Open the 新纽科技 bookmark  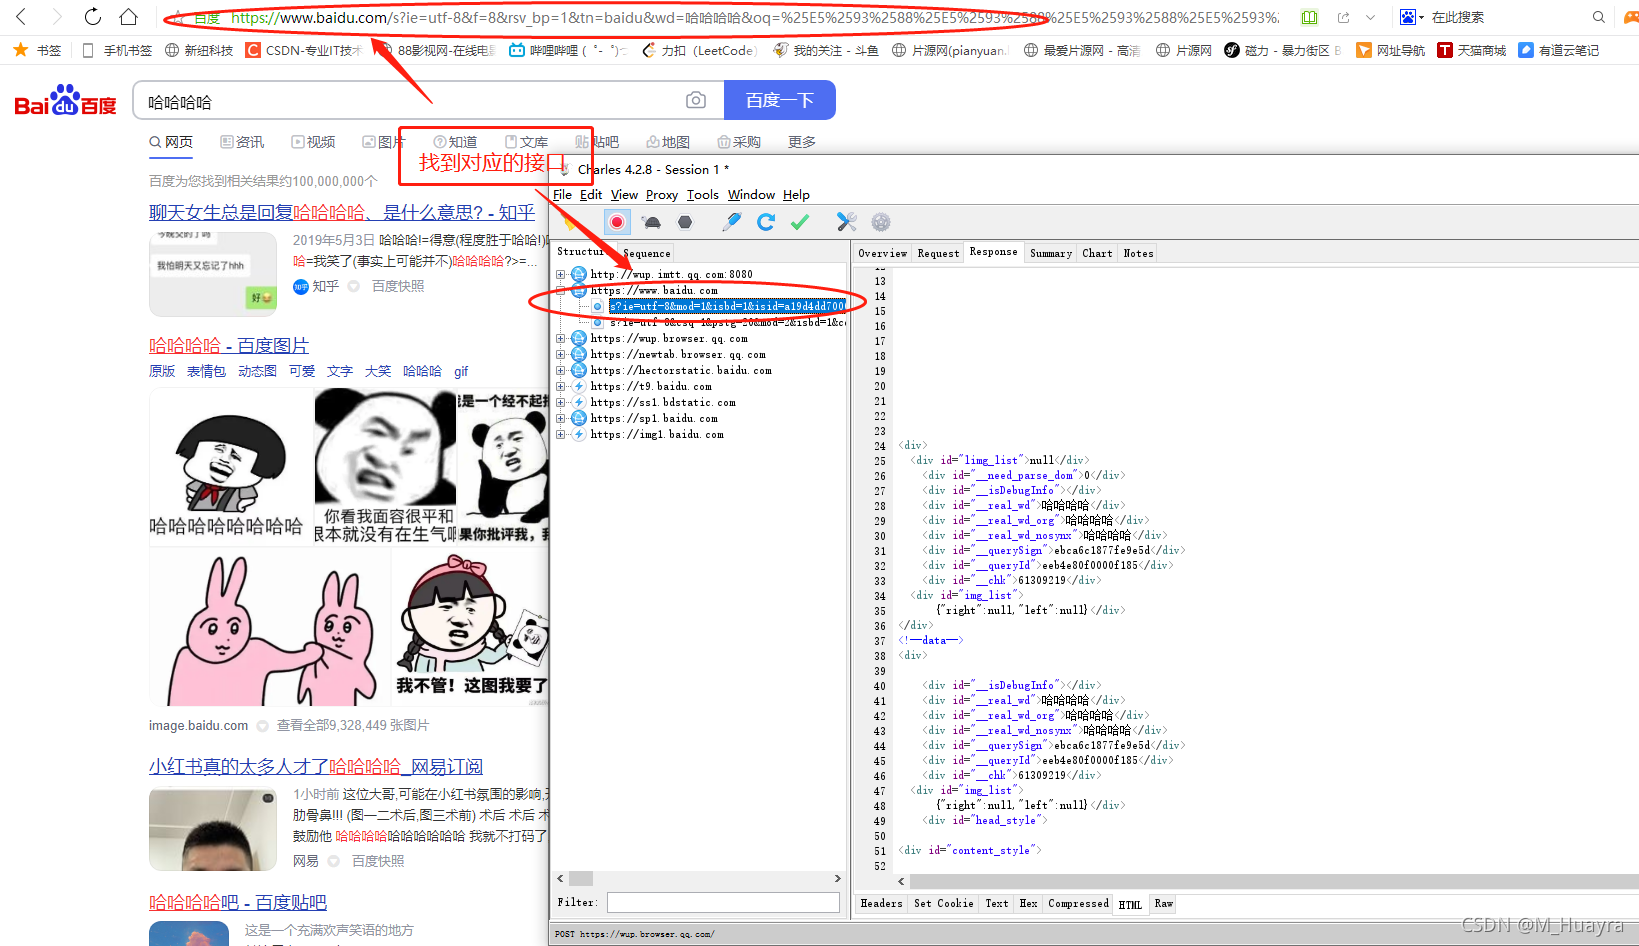(x=199, y=50)
